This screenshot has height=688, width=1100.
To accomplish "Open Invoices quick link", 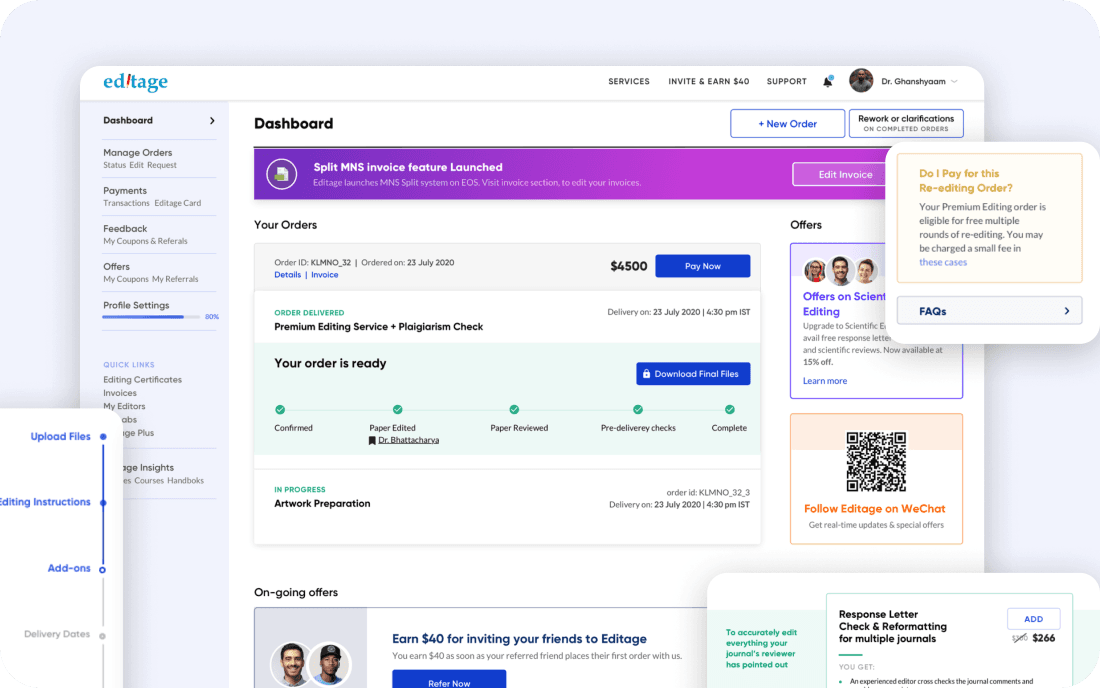I will (120, 393).
